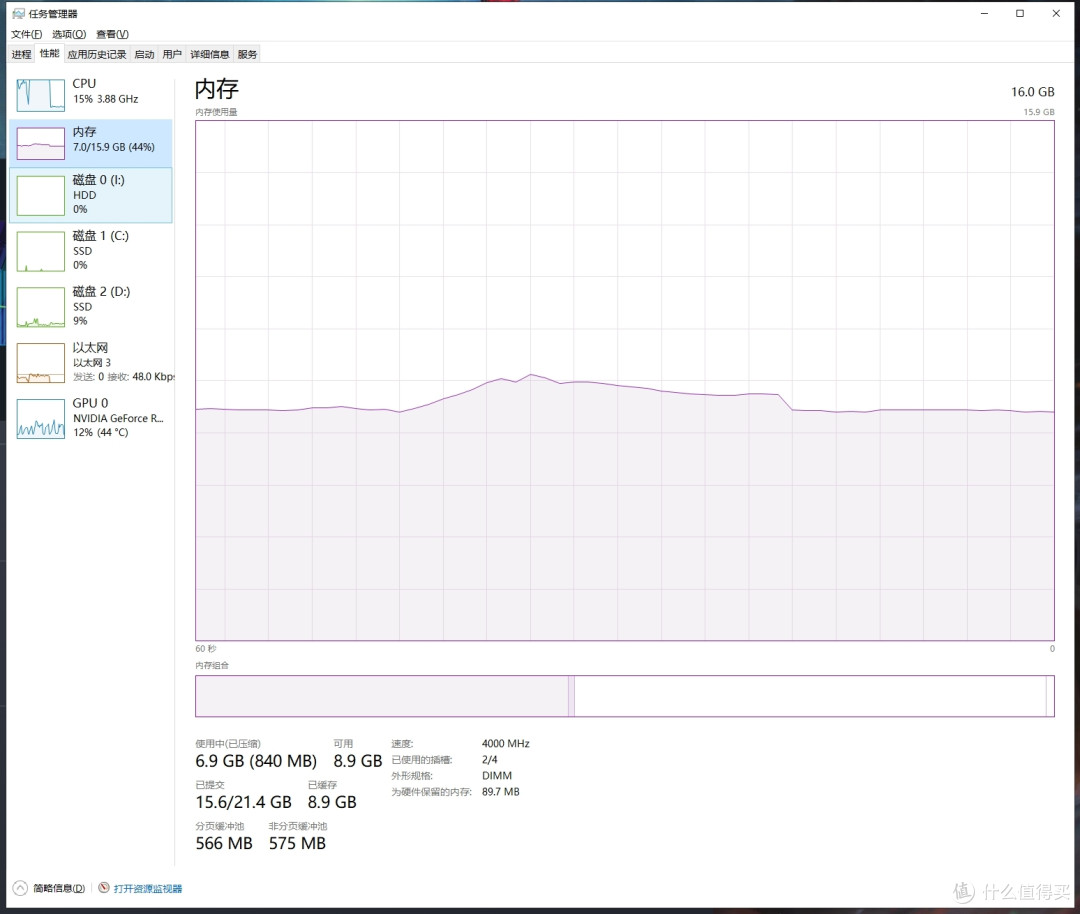This screenshot has height=914, width=1080.
Task: Switch to the 启动 tab
Action: point(144,54)
